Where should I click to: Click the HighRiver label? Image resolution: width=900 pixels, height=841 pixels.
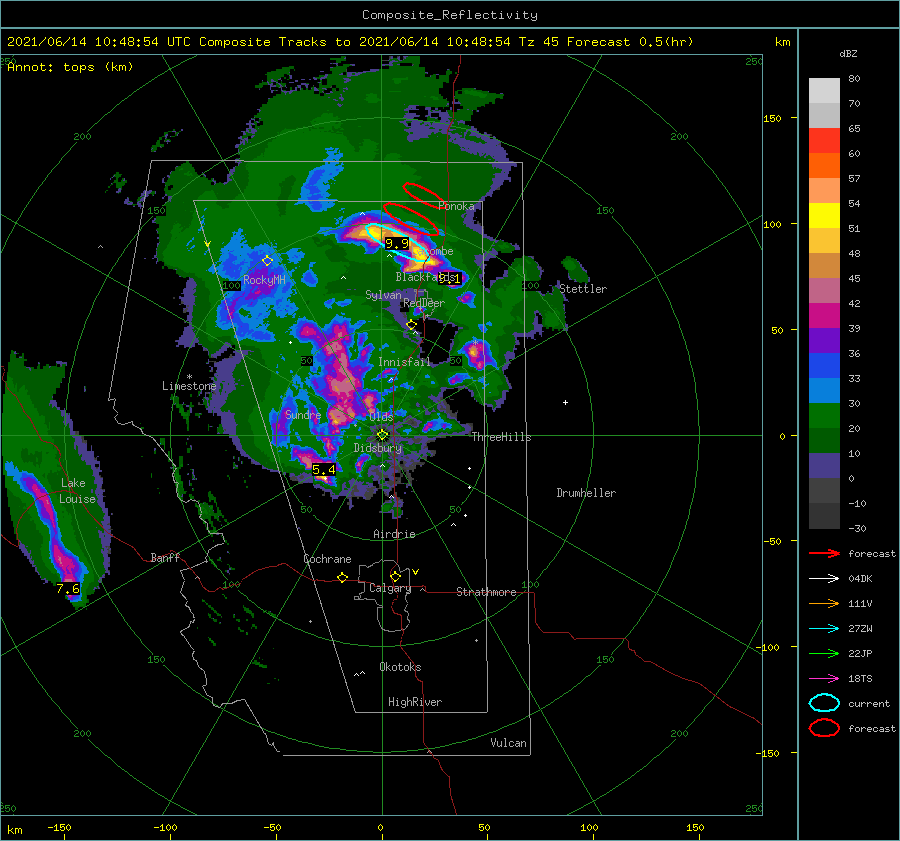pos(415,702)
